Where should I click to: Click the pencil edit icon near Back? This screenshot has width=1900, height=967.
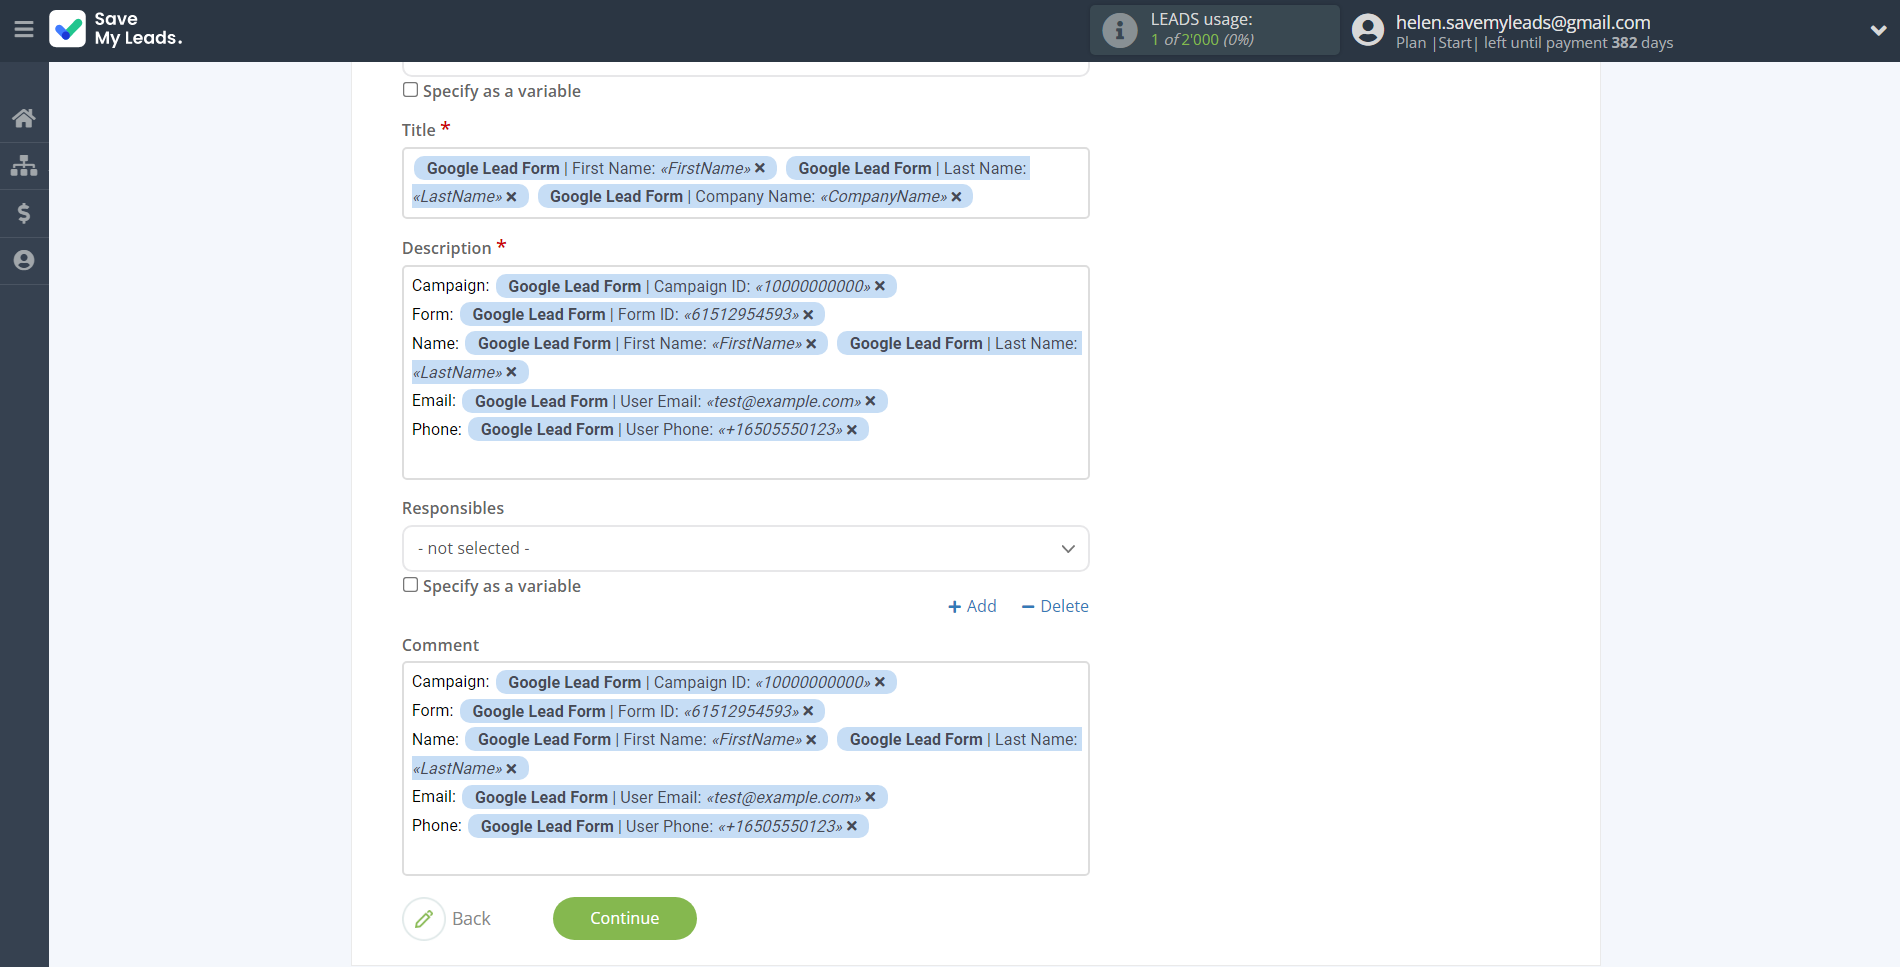pos(424,919)
